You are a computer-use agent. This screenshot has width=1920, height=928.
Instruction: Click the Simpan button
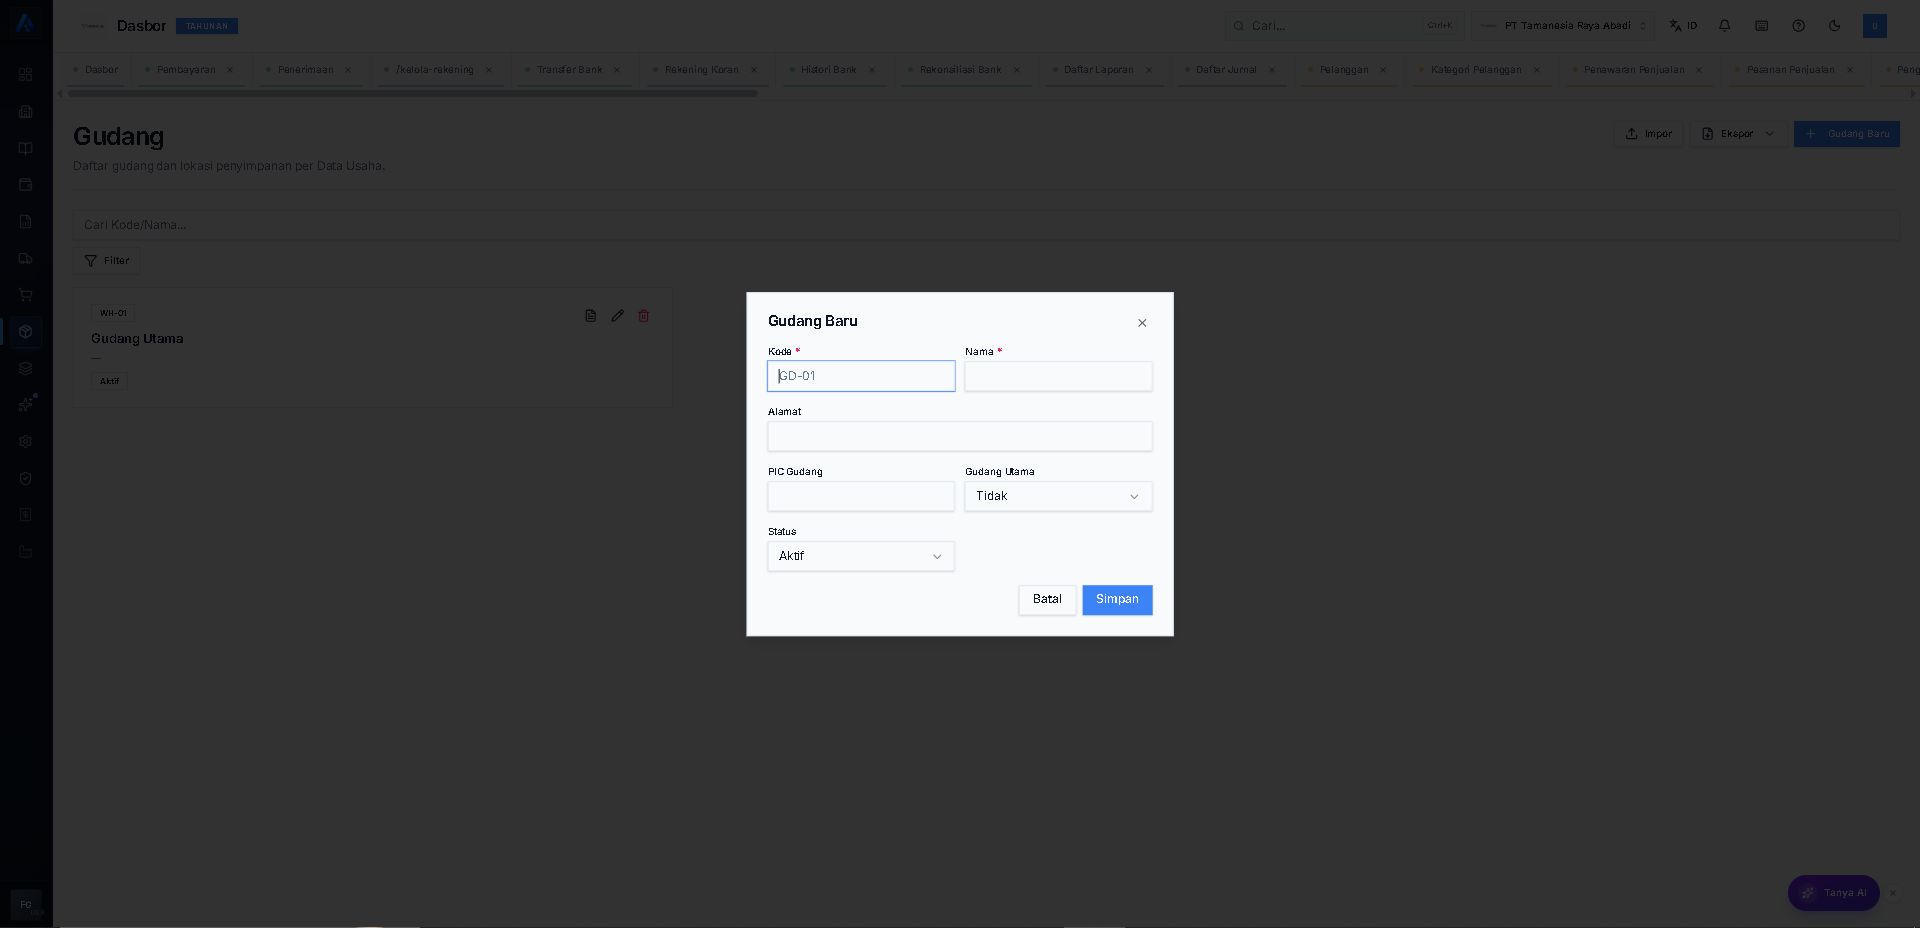1117,599
